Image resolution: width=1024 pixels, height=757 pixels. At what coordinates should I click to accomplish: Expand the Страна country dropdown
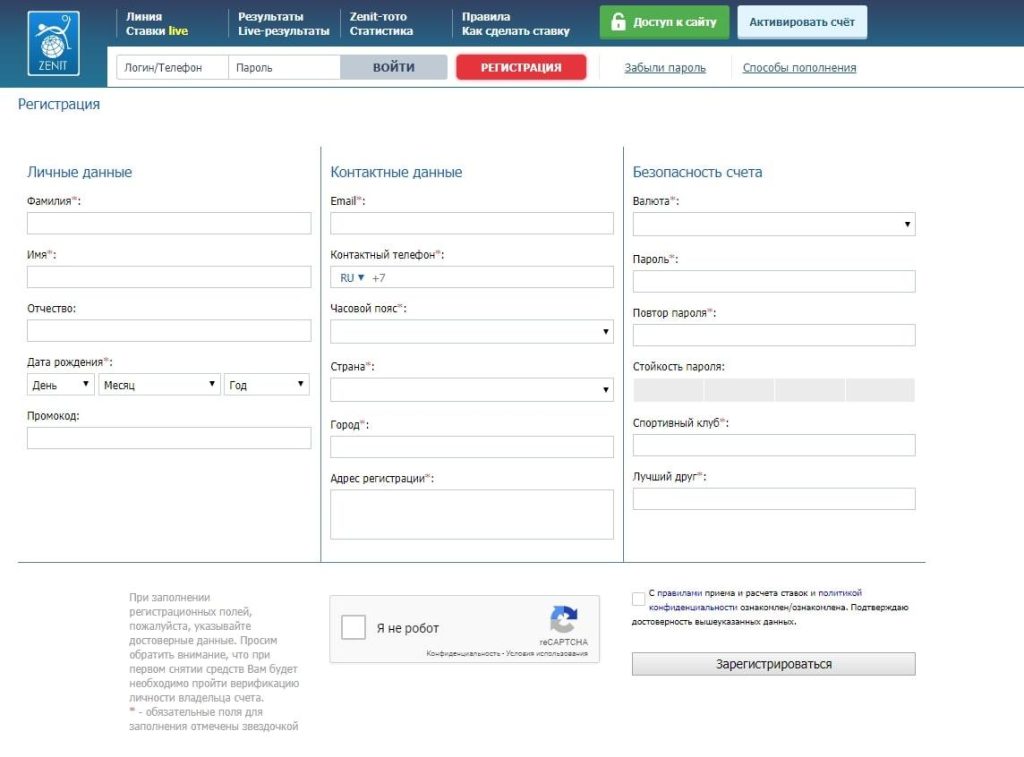pyautogui.click(x=472, y=389)
